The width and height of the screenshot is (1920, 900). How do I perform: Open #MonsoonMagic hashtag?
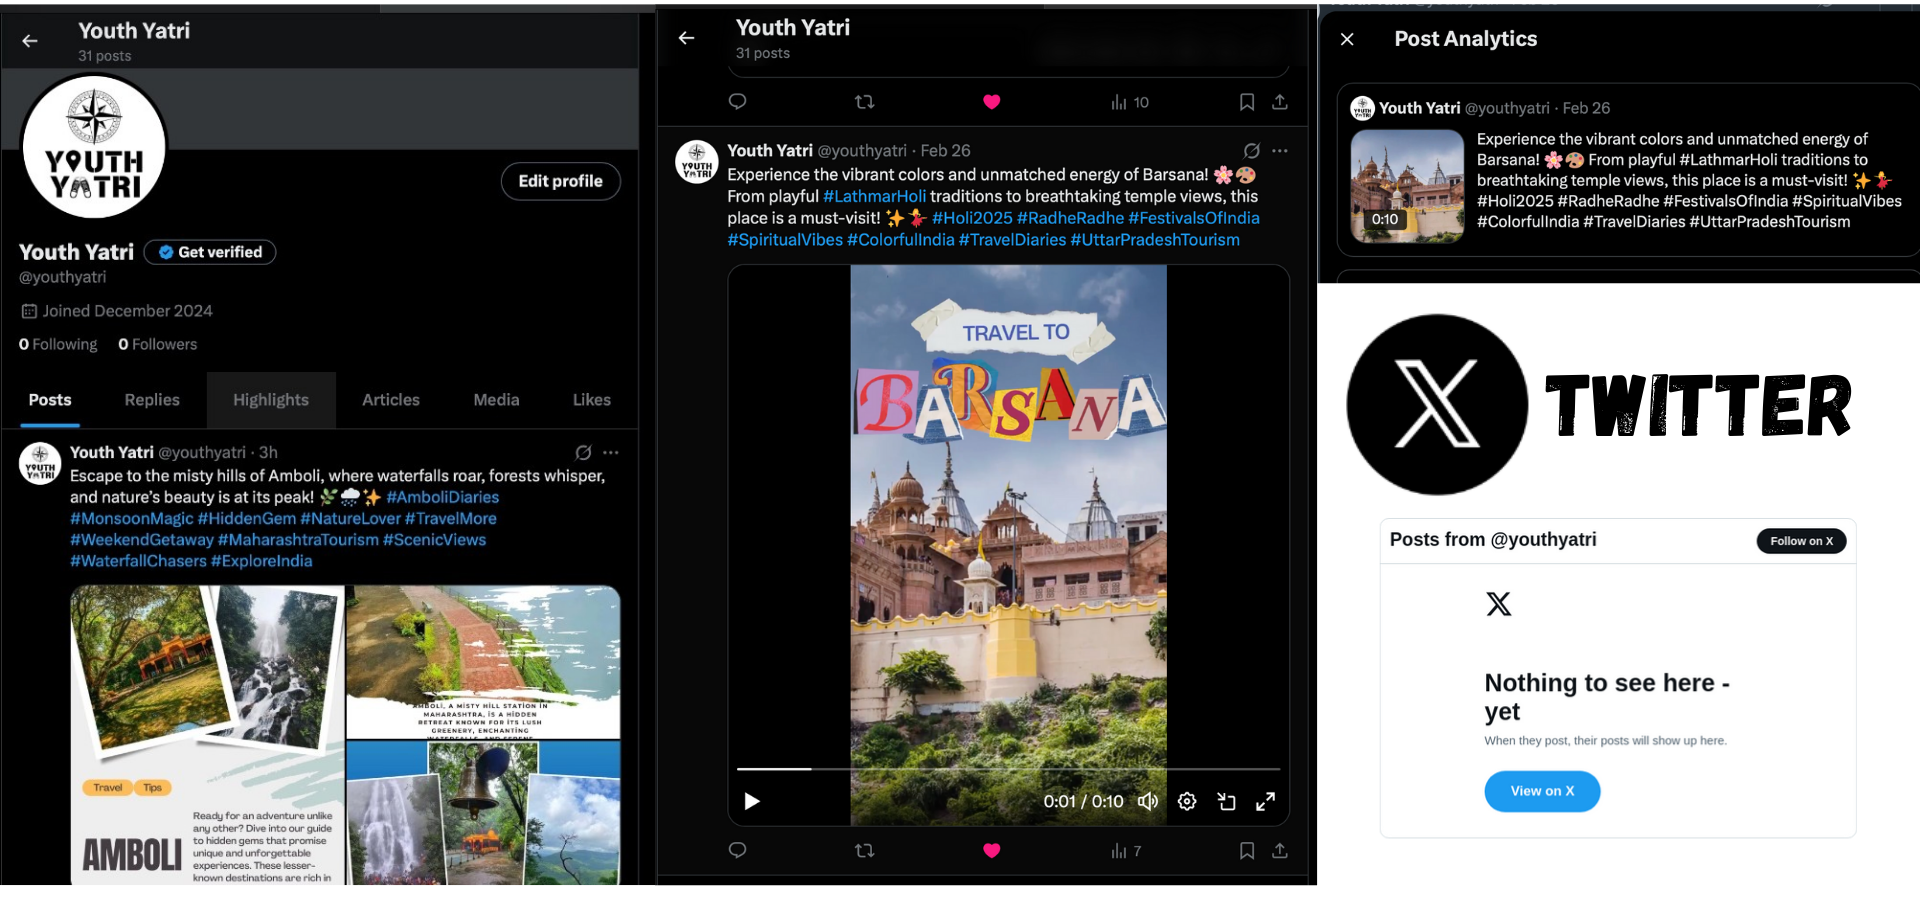tap(132, 518)
